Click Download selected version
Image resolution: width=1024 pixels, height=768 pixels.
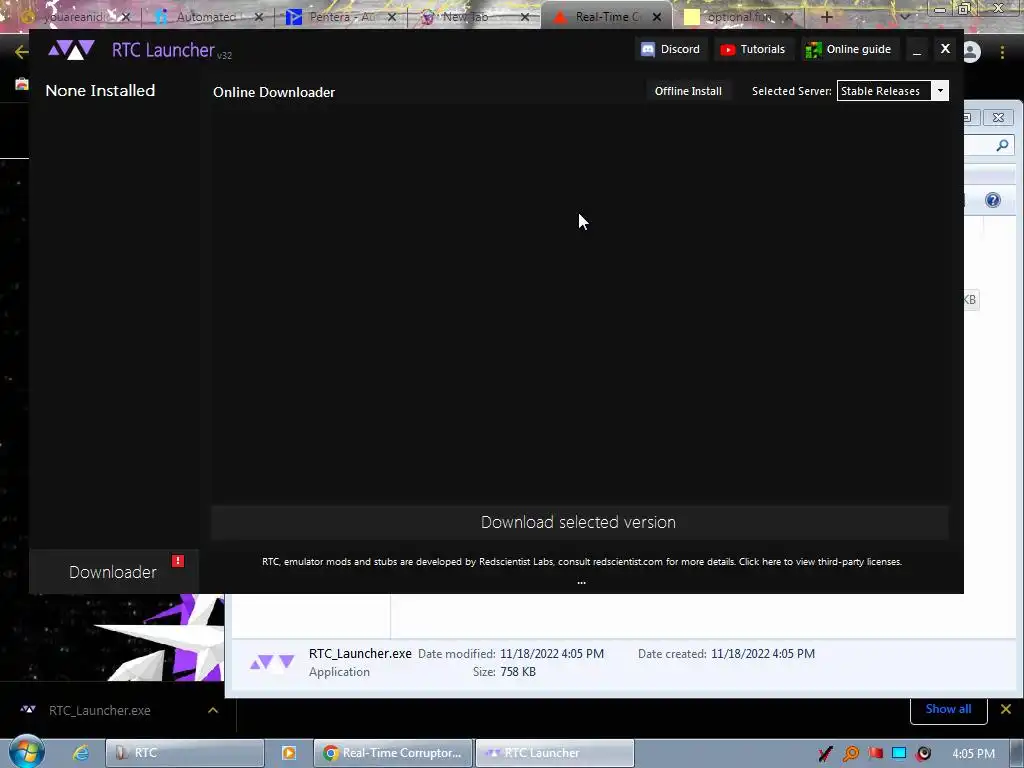[579, 522]
